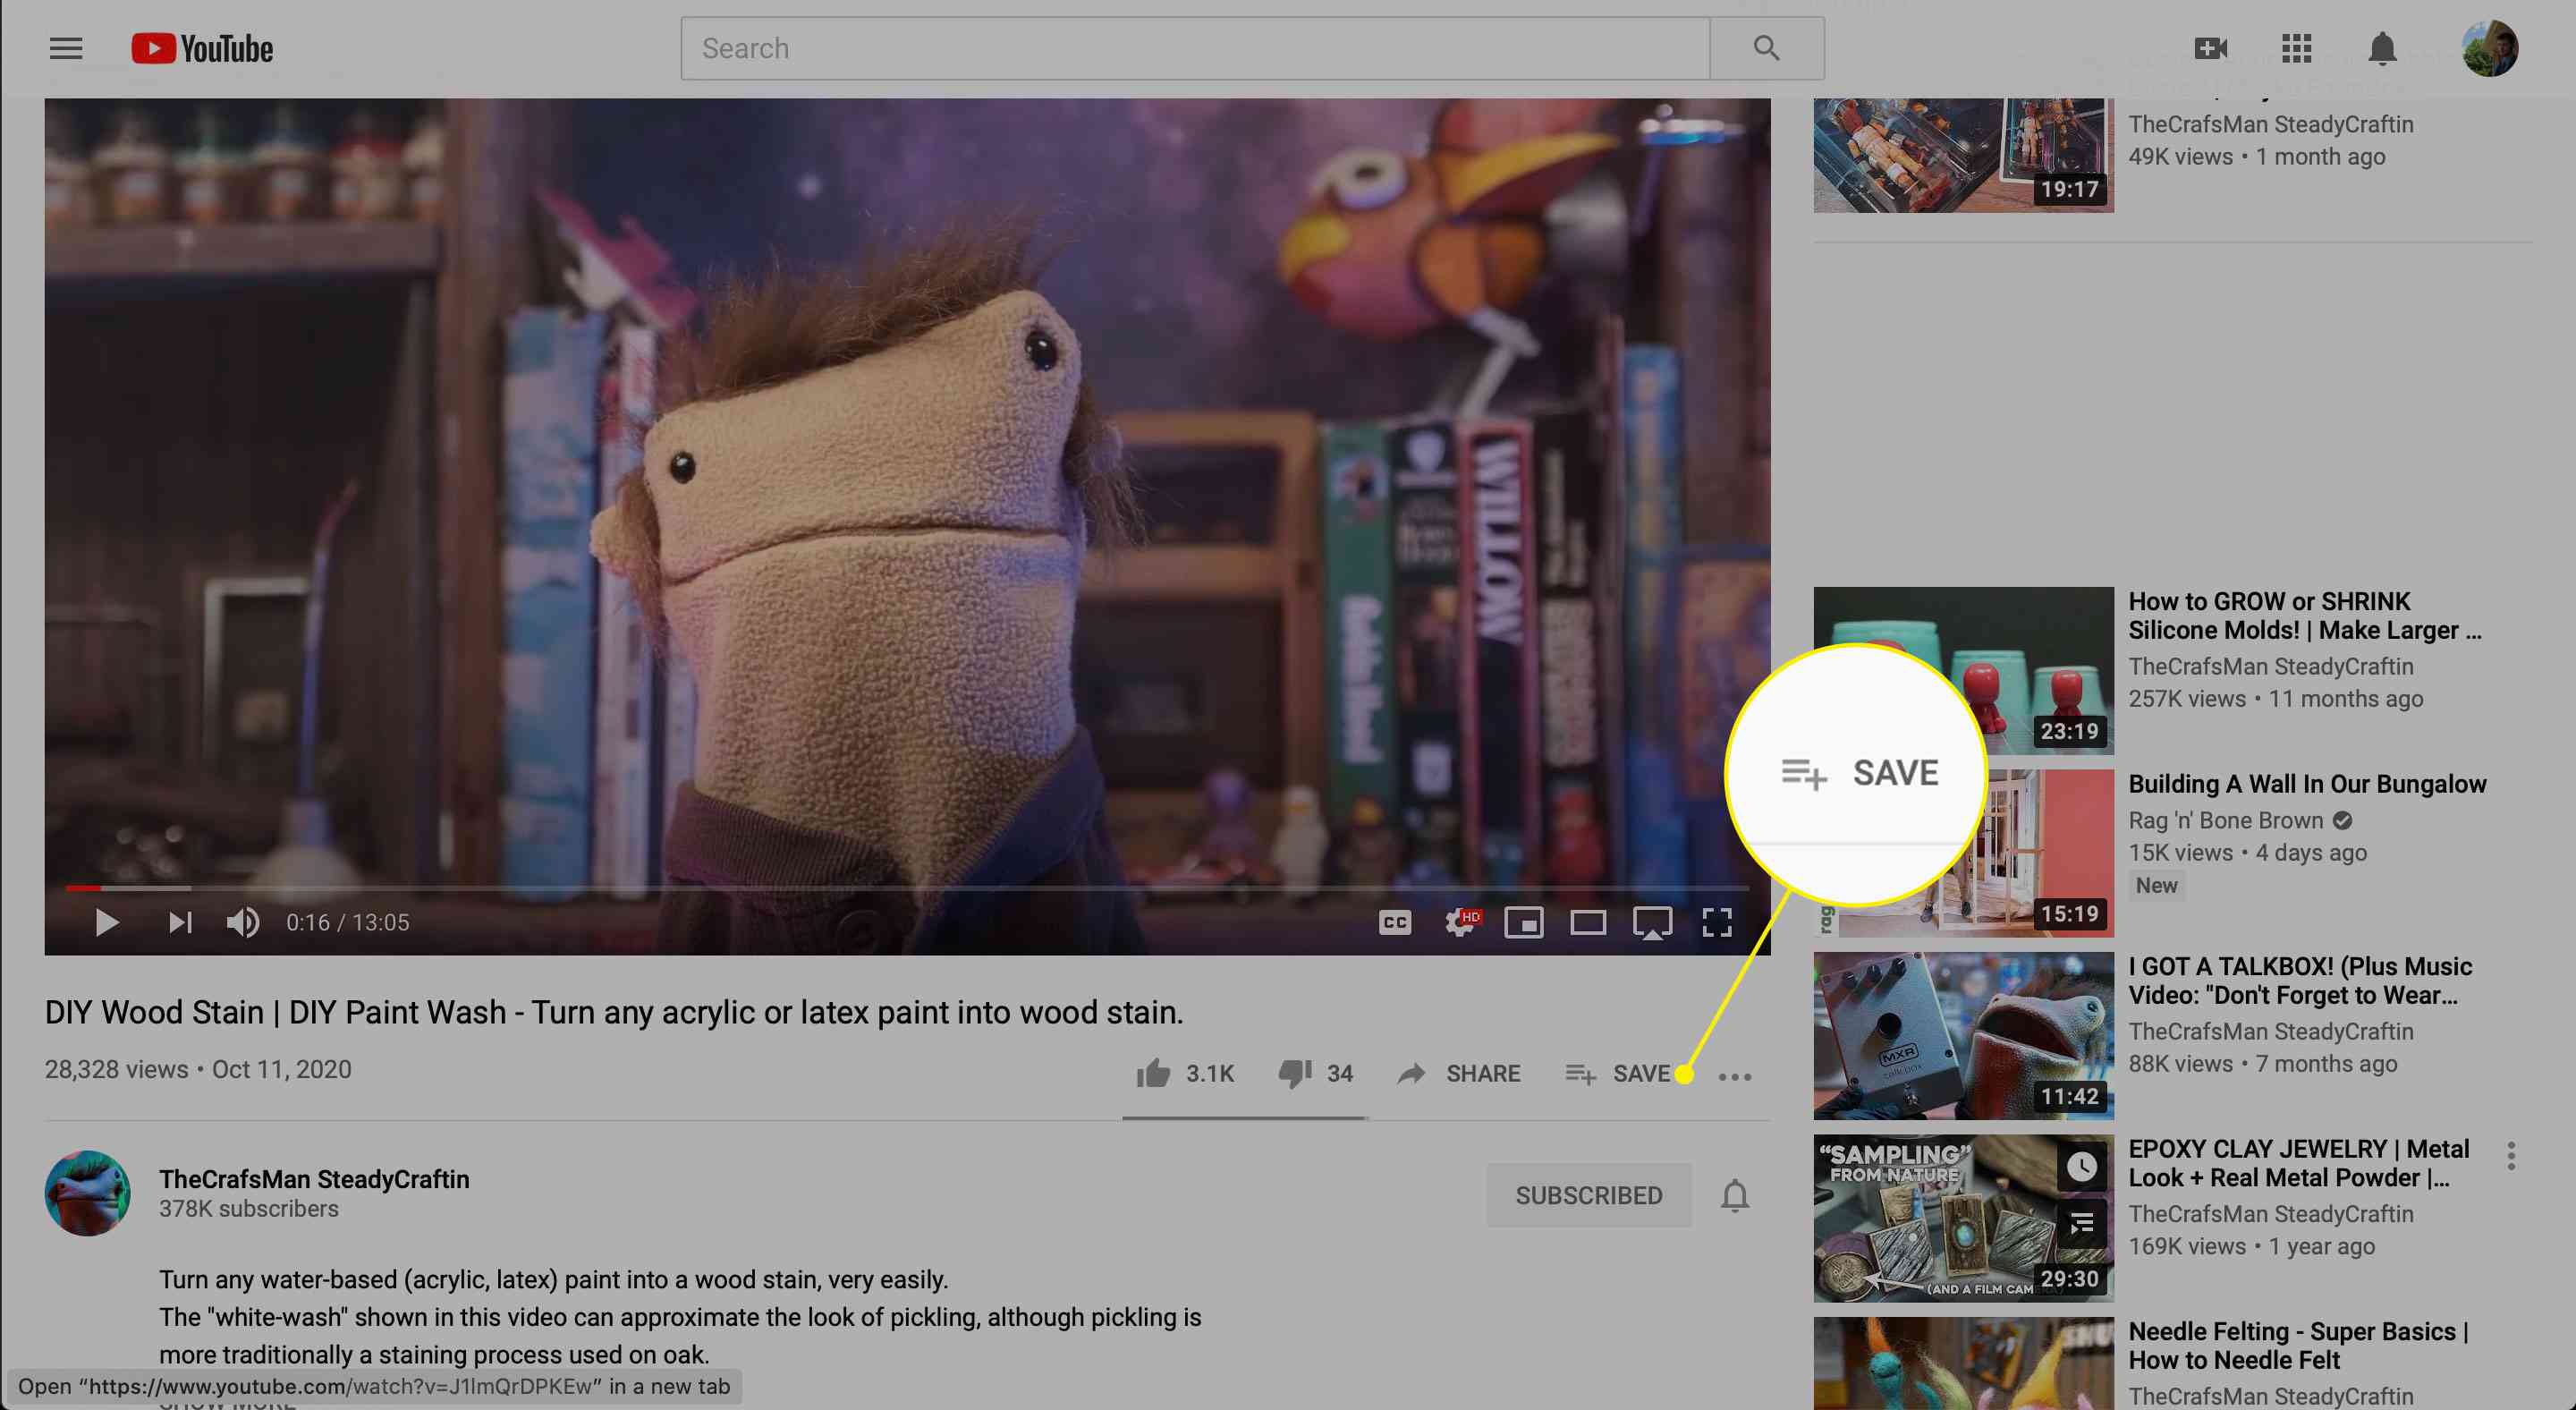
Task: Click the 0:16 / 13:05 time display
Action: coord(348,922)
